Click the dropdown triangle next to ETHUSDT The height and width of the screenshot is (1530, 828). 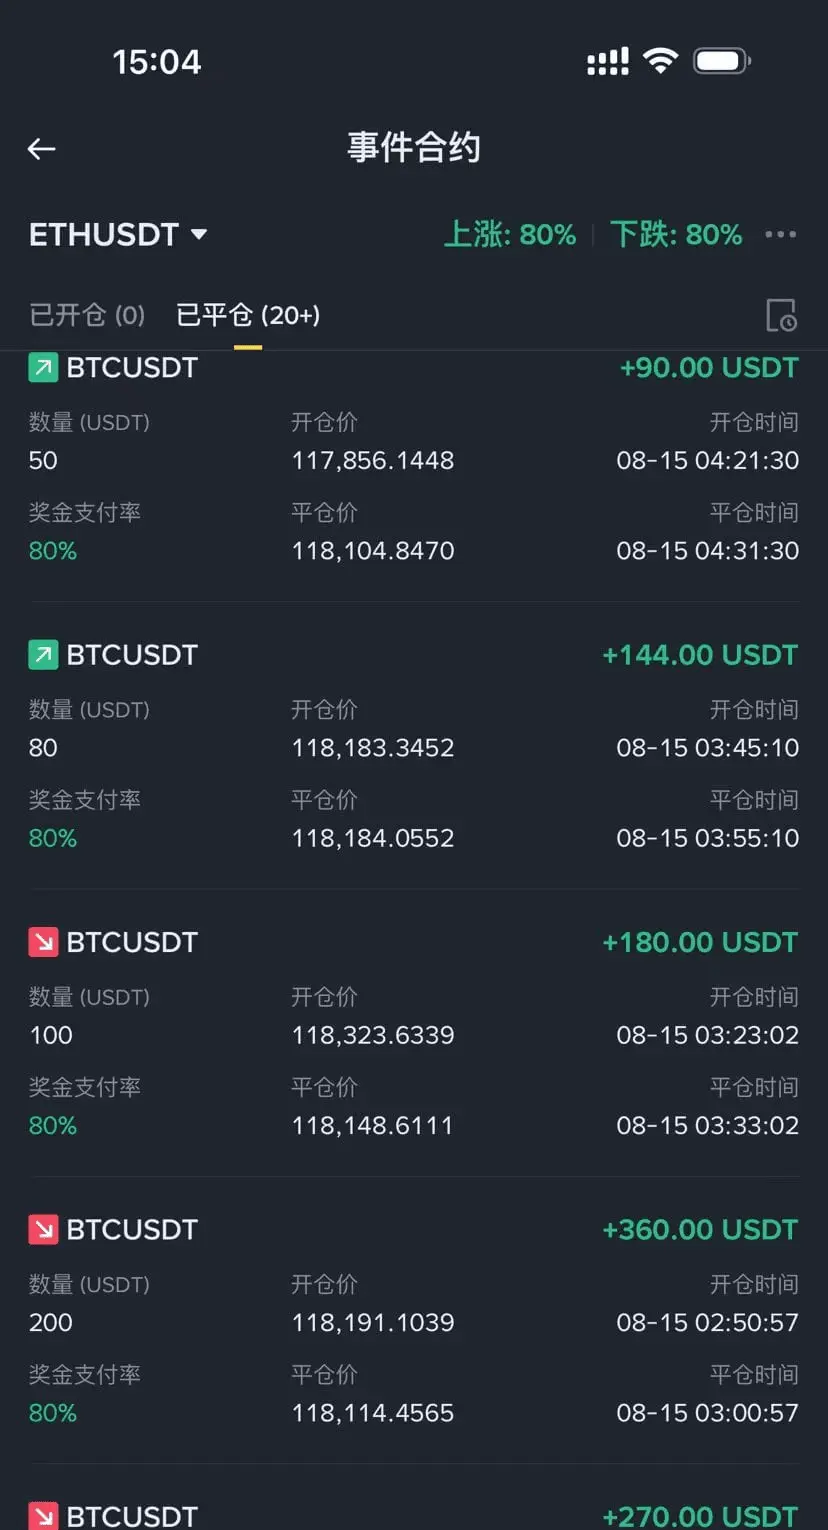[x=199, y=235]
